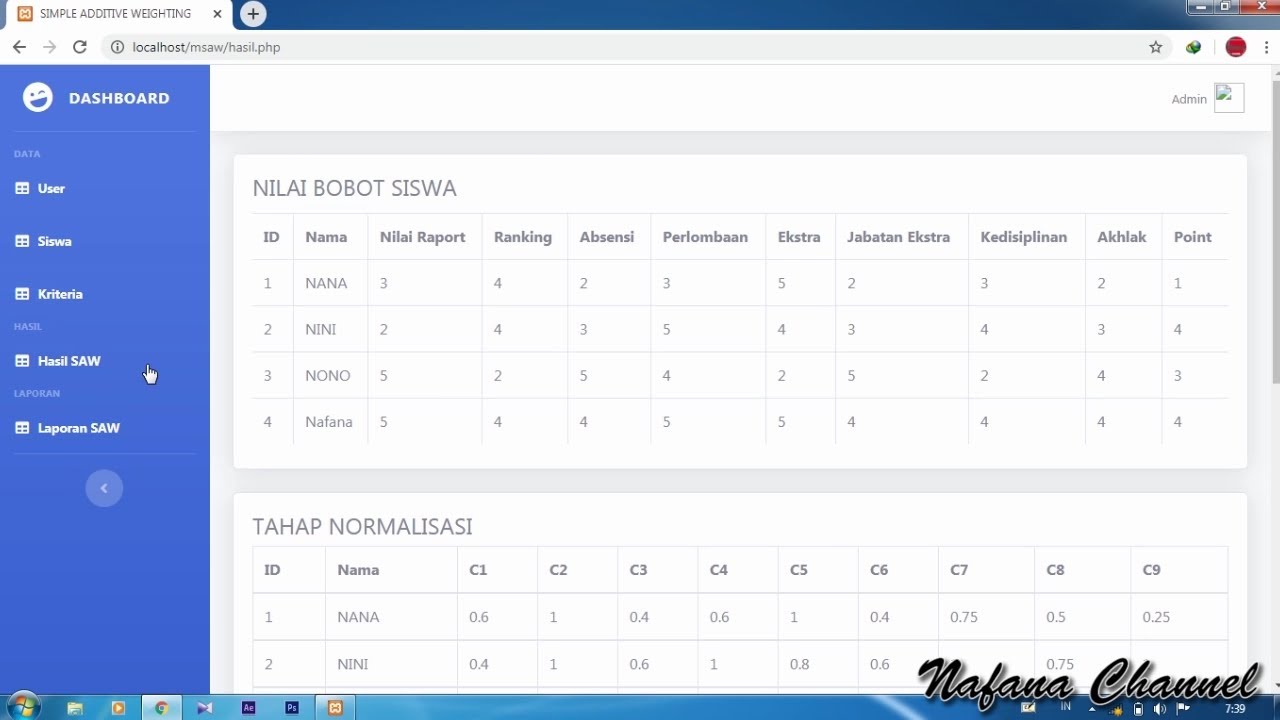Click the table icon beside User
The width and height of the screenshot is (1280, 720).
[x=22, y=188]
